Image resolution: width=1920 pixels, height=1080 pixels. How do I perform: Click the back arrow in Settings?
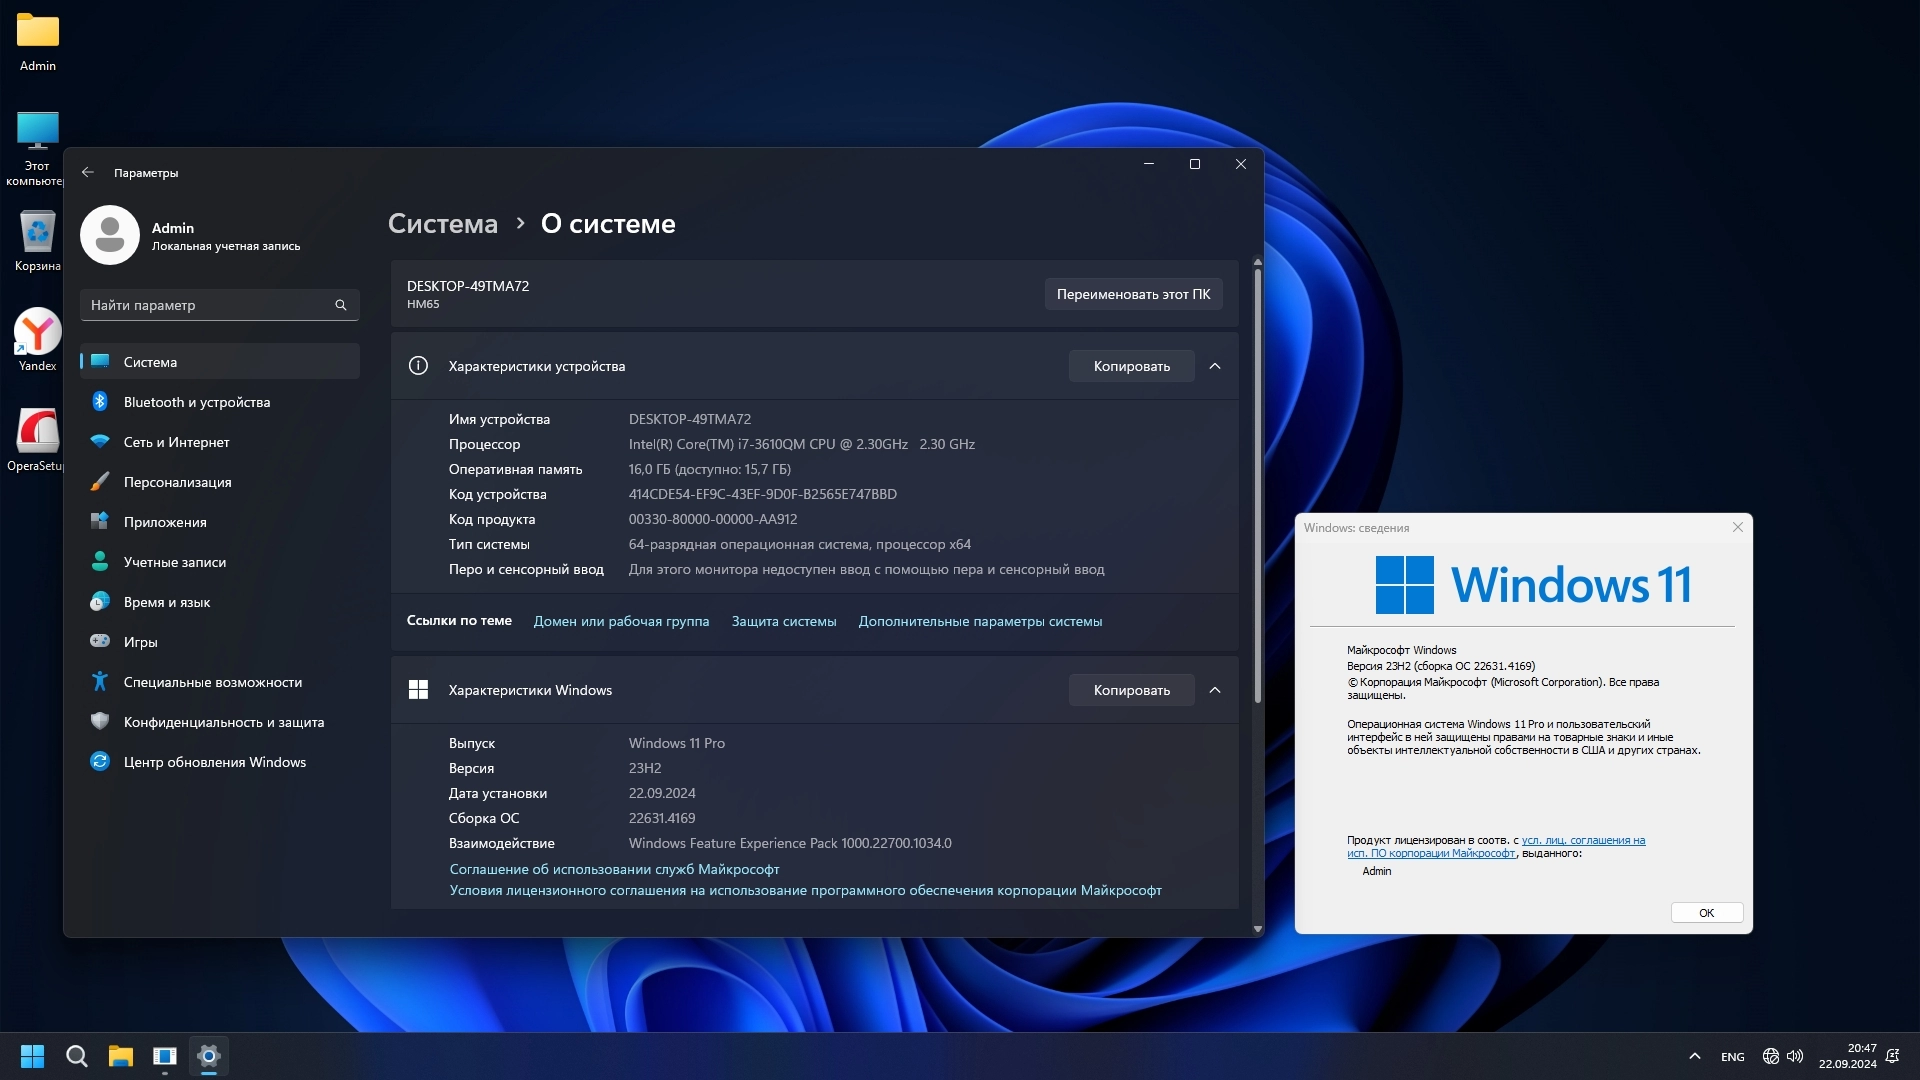(x=88, y=172)
